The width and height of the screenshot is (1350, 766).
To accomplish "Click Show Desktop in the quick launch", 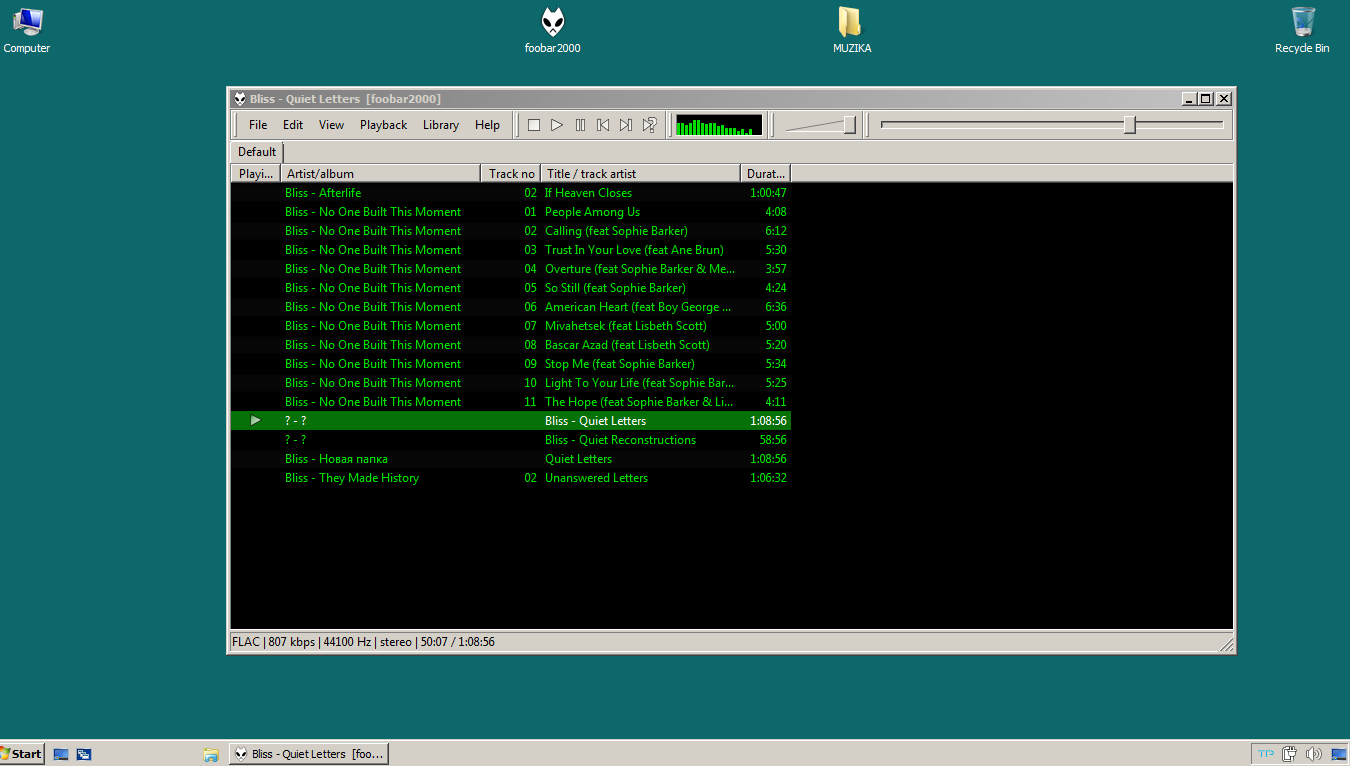I will (61, 754).
